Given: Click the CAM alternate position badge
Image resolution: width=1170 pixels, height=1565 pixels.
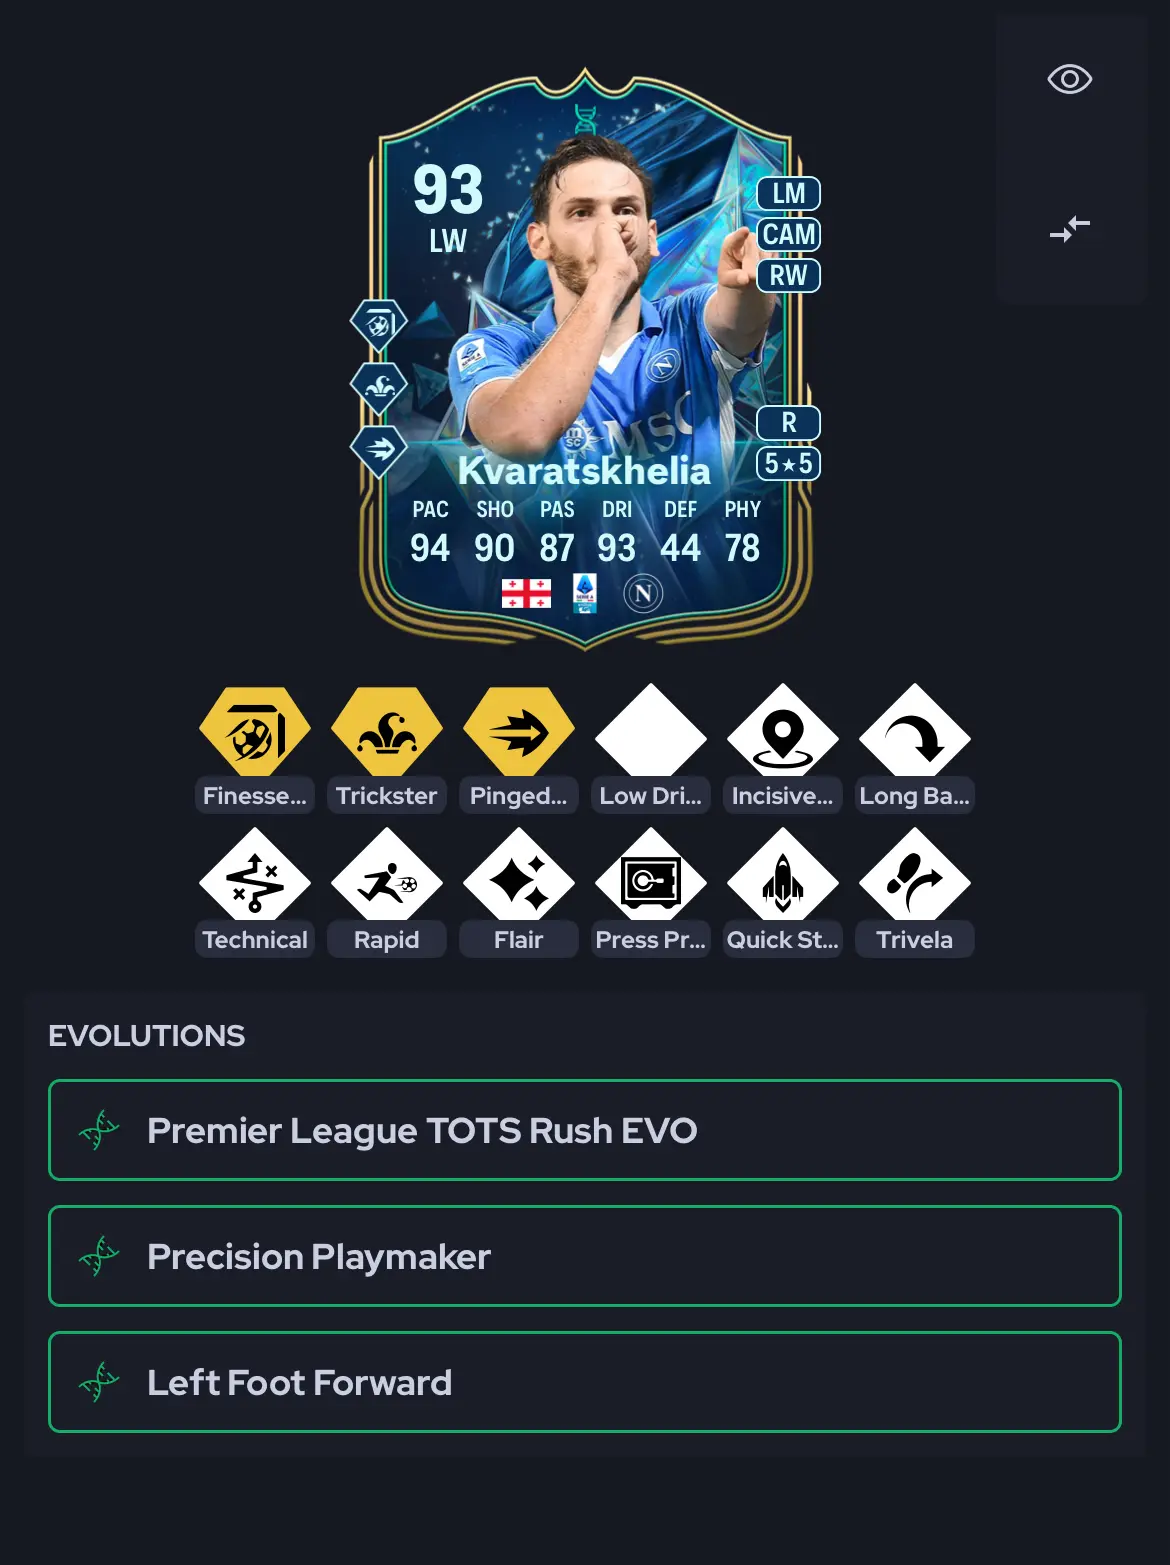Looking at the screenshot, I should click(789, 235).
